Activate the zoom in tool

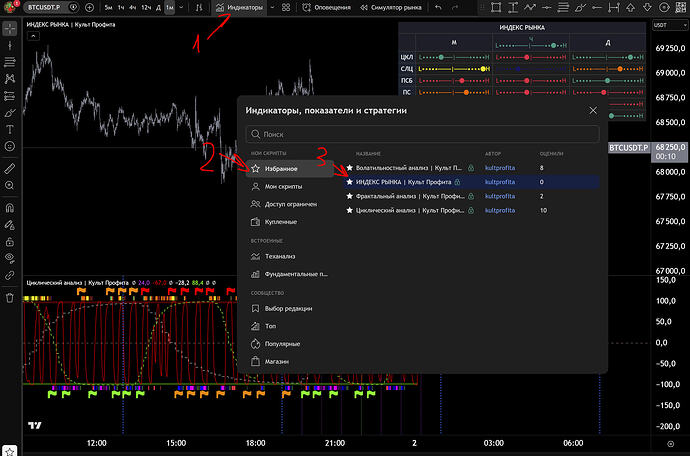[x=10, y=185]
